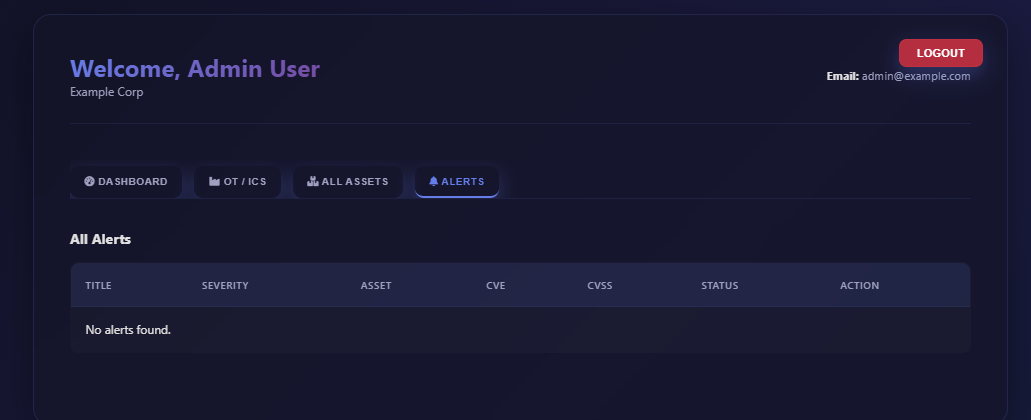This screenshot has width=1031, height=420.
Task: Click the Status column header
Action: [x=720, y=286]
